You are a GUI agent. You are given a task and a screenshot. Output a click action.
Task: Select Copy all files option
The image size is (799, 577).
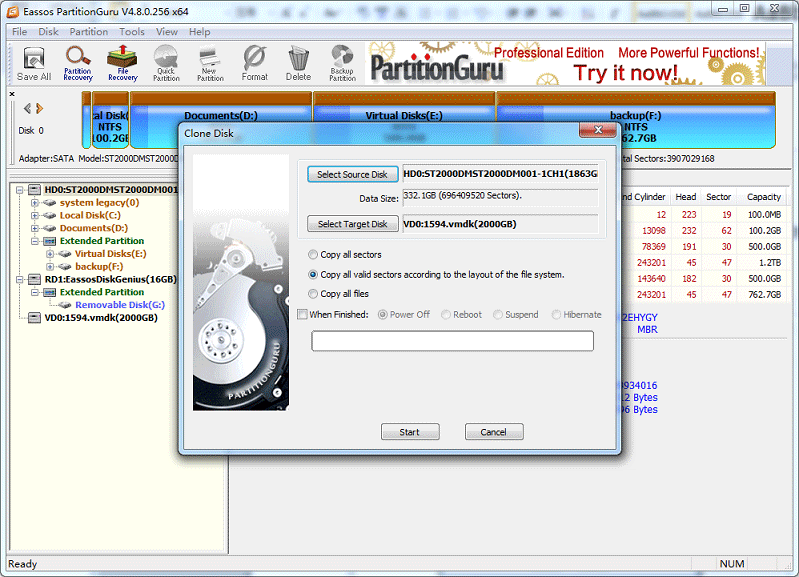[313, 294]
